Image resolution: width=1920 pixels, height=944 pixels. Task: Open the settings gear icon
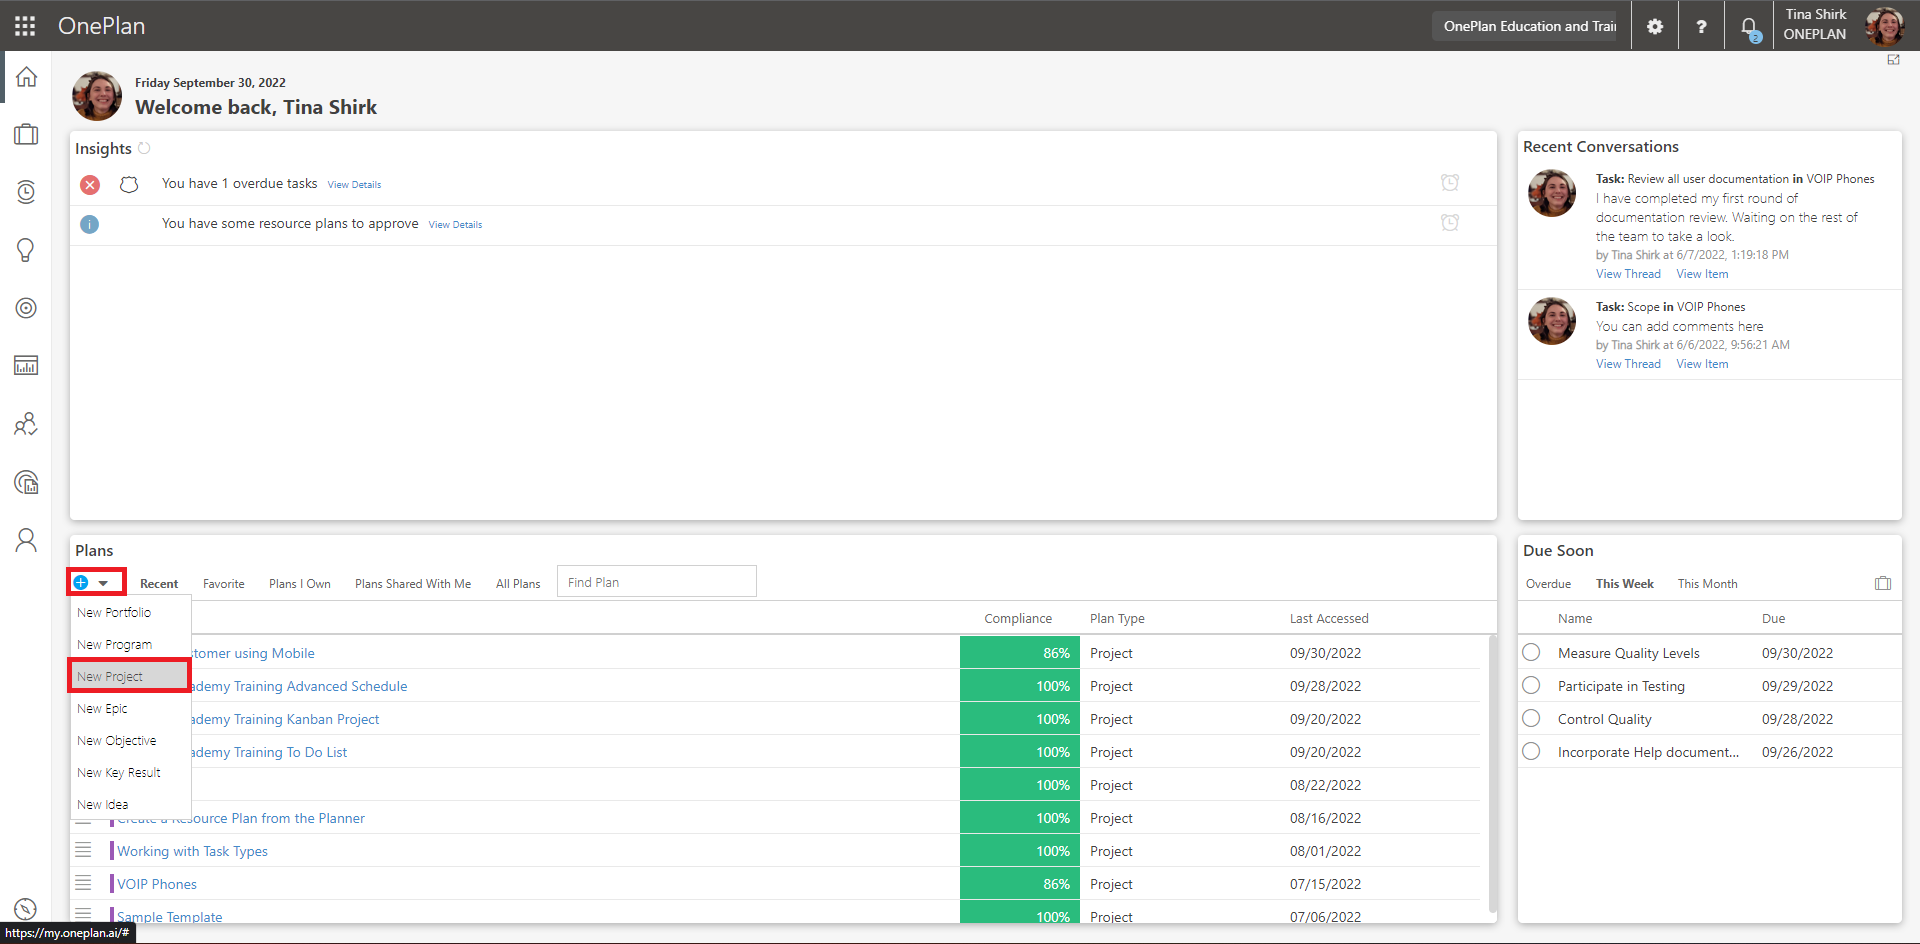click(1655, 26)
